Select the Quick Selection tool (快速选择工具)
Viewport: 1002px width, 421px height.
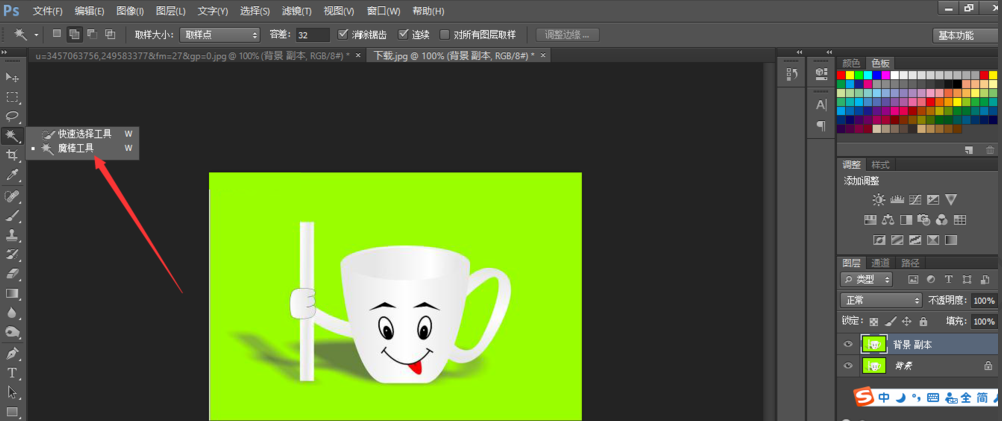(x=84, y=133)
